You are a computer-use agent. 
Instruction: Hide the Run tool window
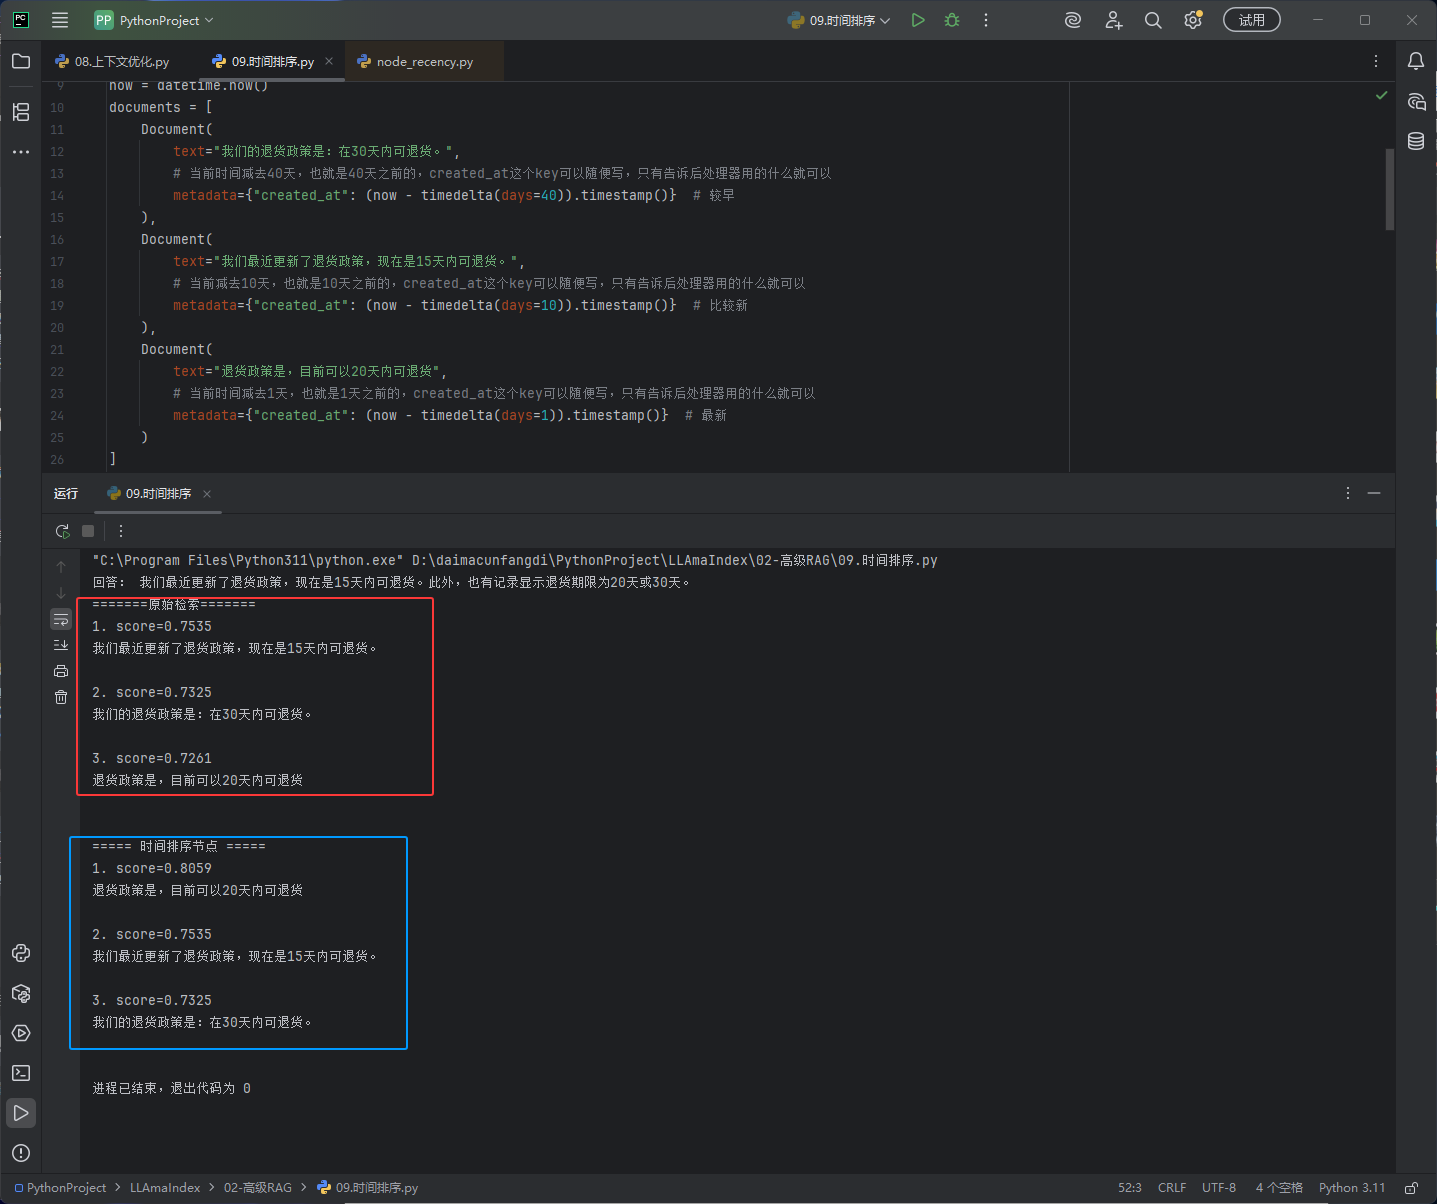1374,493
